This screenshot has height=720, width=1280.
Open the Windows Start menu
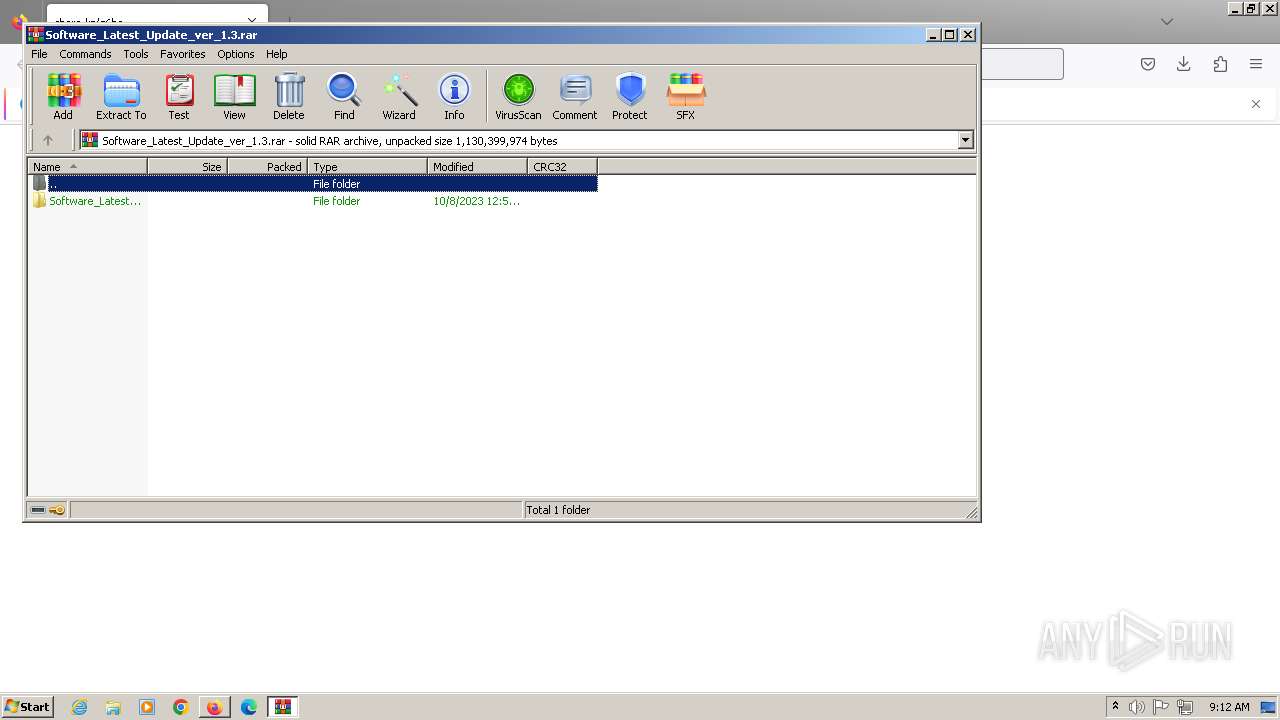point(27,707)
